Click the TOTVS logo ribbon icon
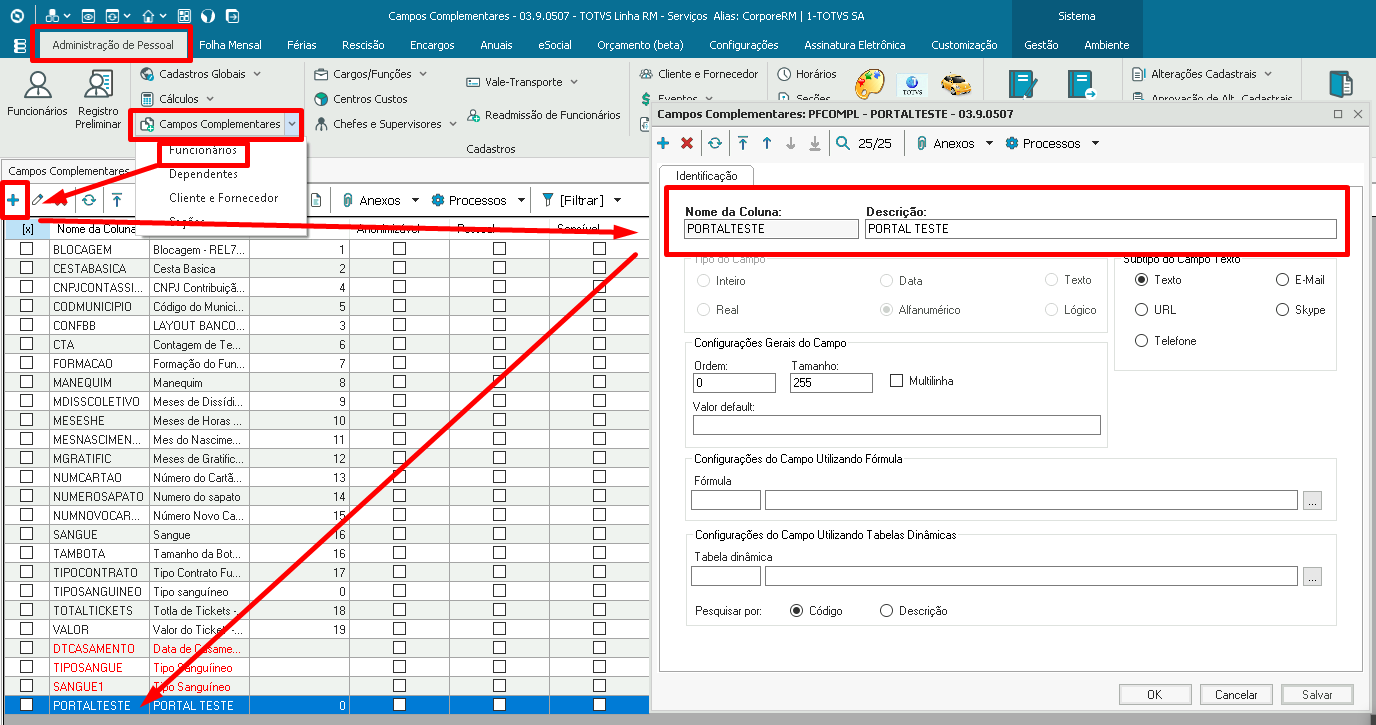 911,85
